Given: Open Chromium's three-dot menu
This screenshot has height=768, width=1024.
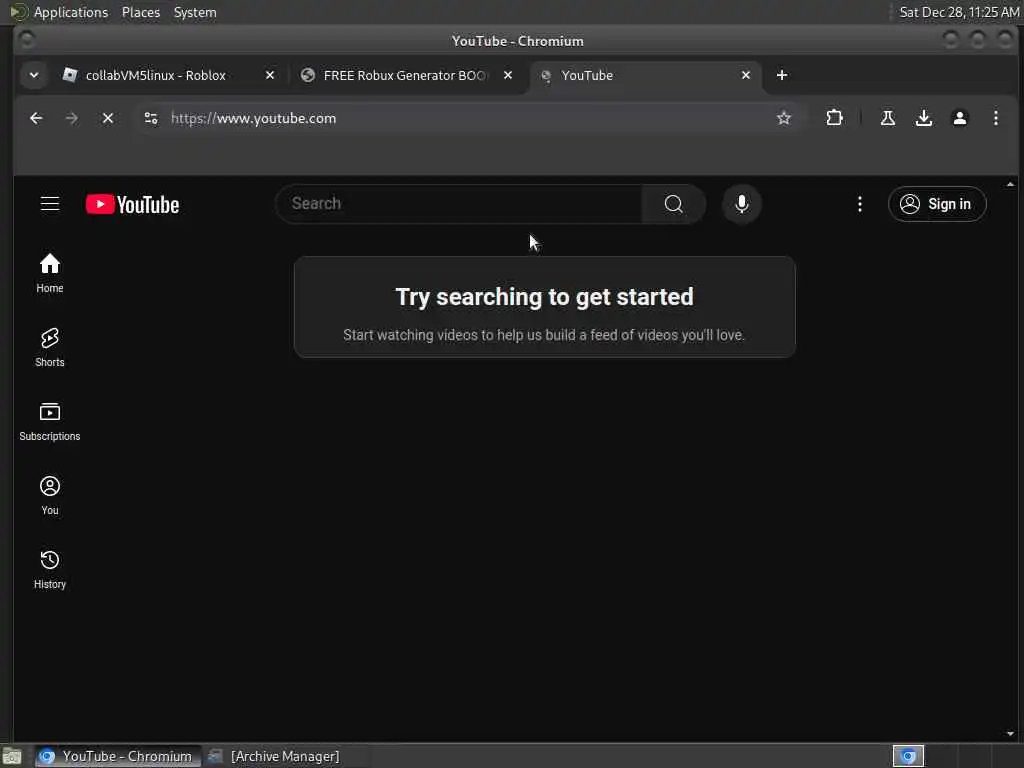Looking at the screenshot, I should click(x=995, y=118).
